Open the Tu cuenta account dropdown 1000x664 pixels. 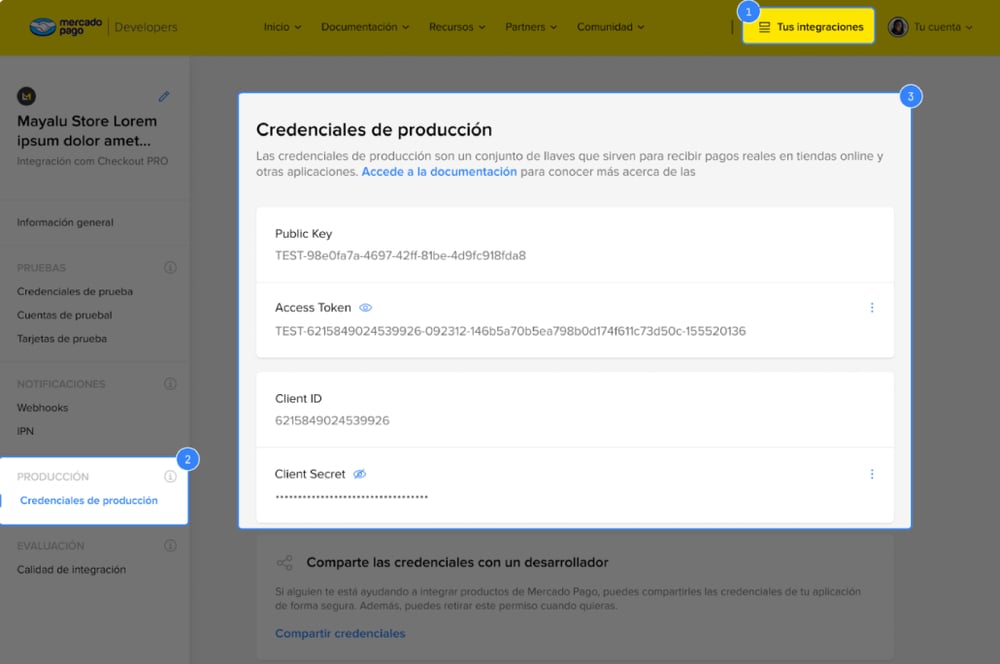coord(943,27)
